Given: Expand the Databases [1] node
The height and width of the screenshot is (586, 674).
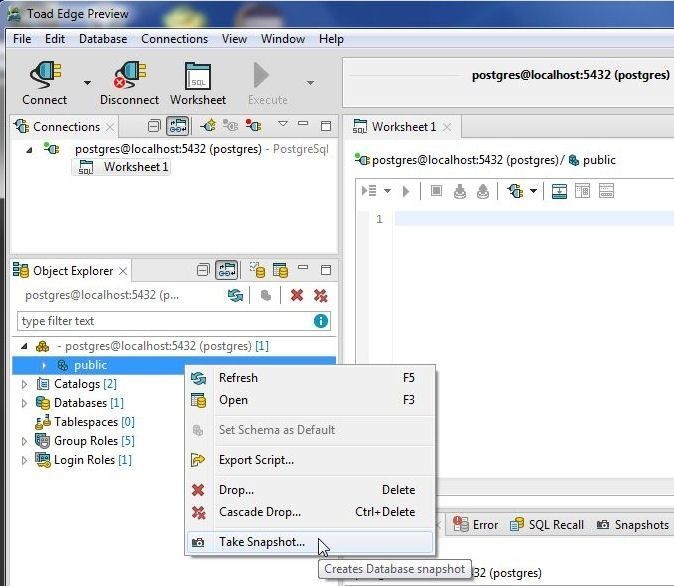Looking at the screenshot, I should [x=24, y=403].
